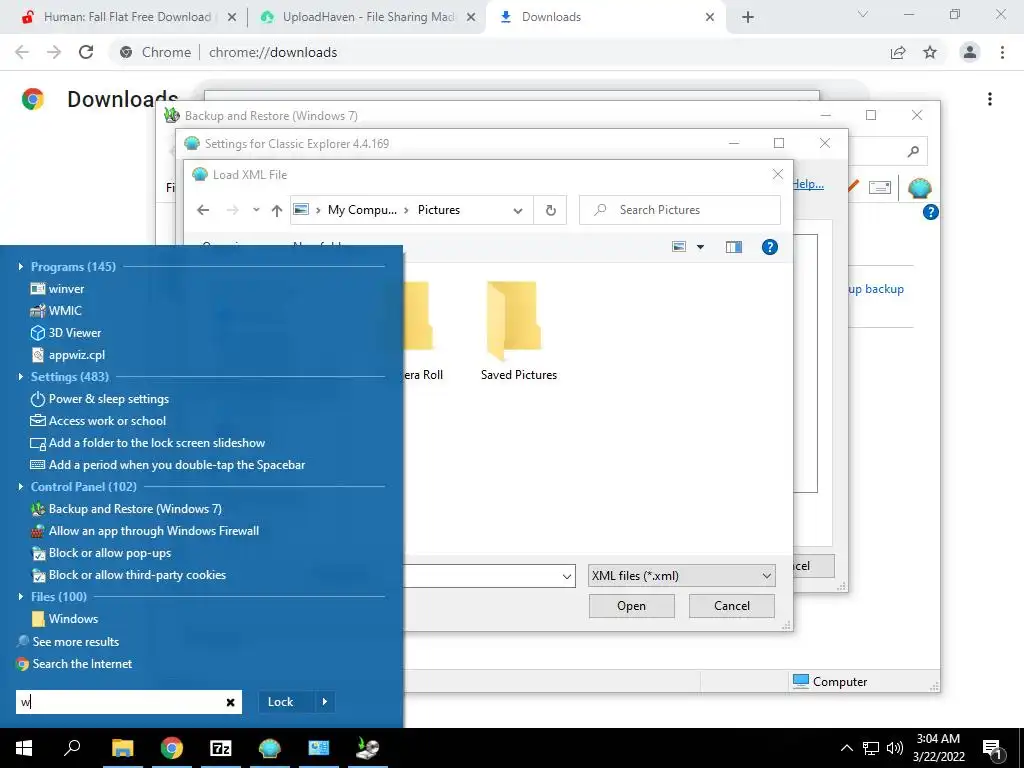Show hidden system tray icons
This screenshot has height=768, width=1024.
click(846, 748)
